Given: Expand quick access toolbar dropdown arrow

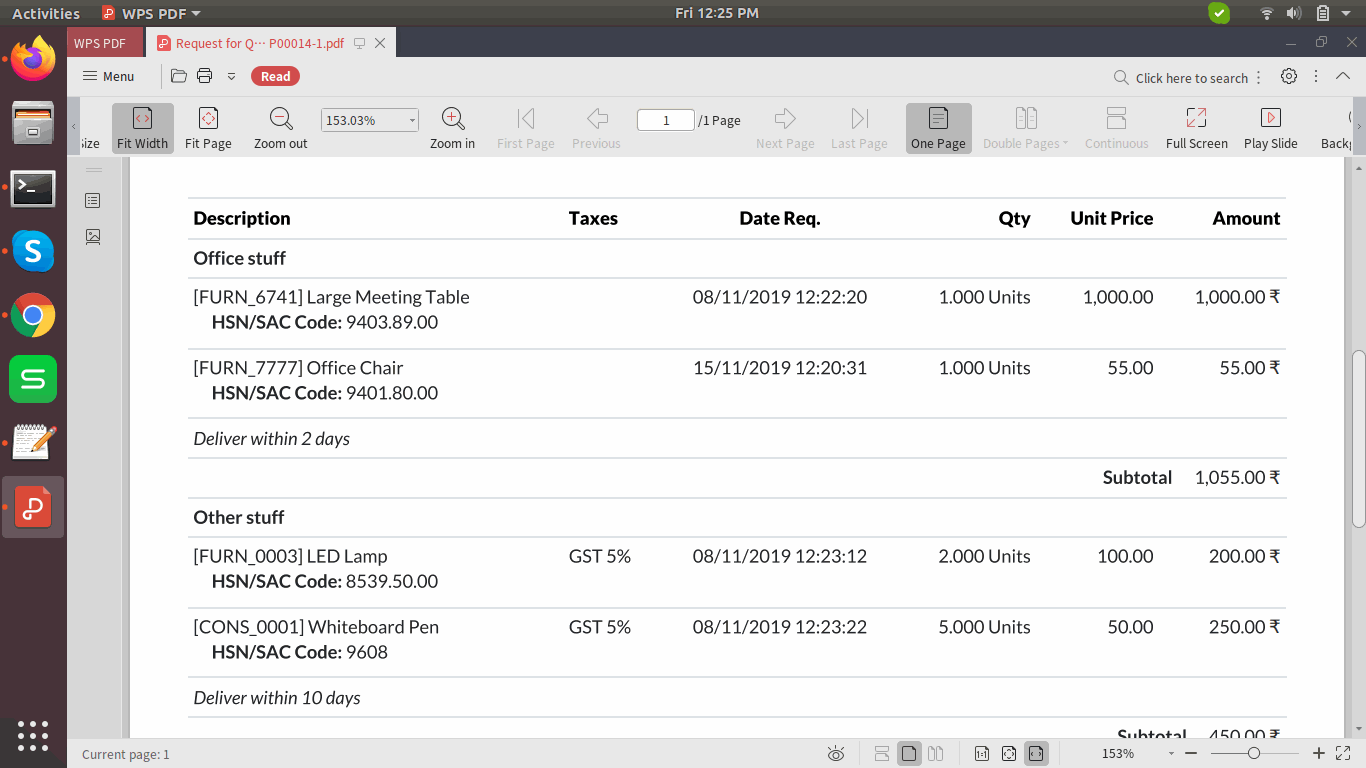Looking at the screenshot, I should click(231, 76).
